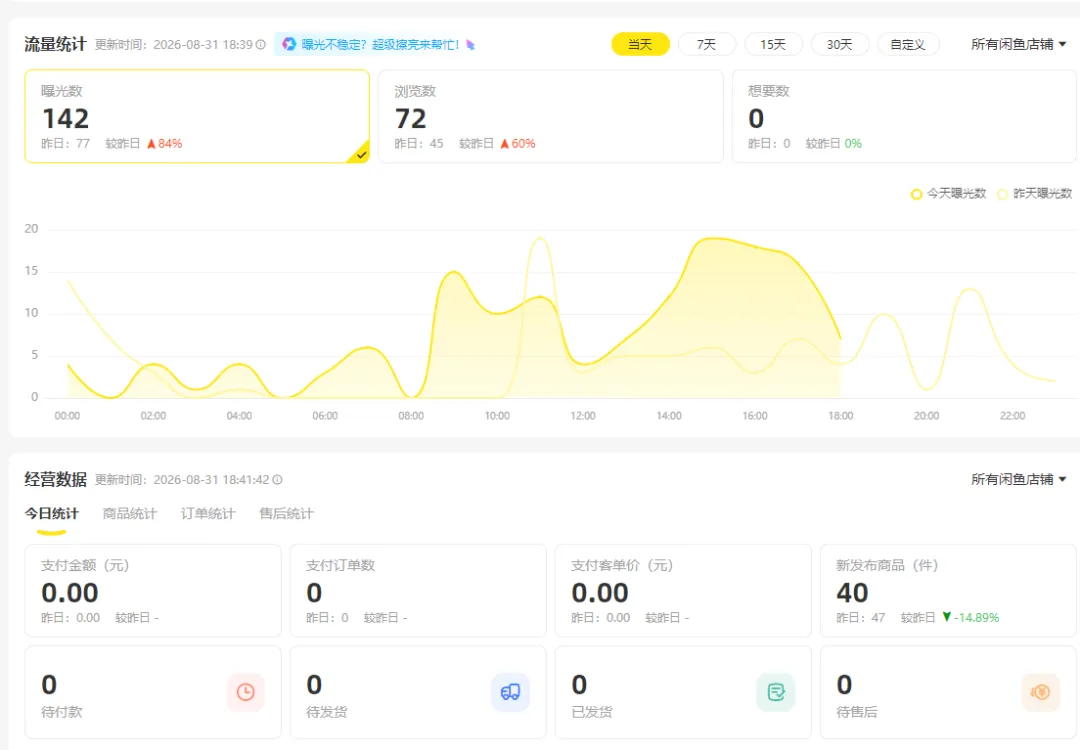Switch to the 商品统计 tab

click(129, 514)
